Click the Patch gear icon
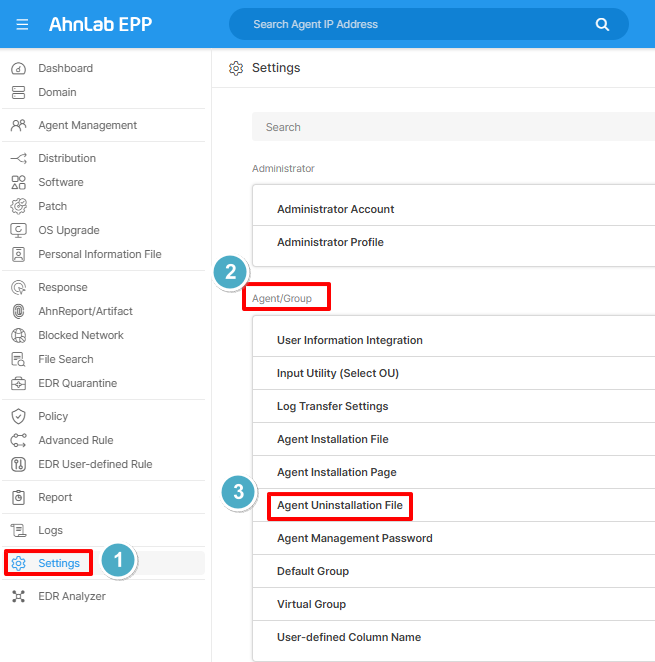Image resolution: width=655 pixels, height=662 pixels. click(x=18, y=206)
